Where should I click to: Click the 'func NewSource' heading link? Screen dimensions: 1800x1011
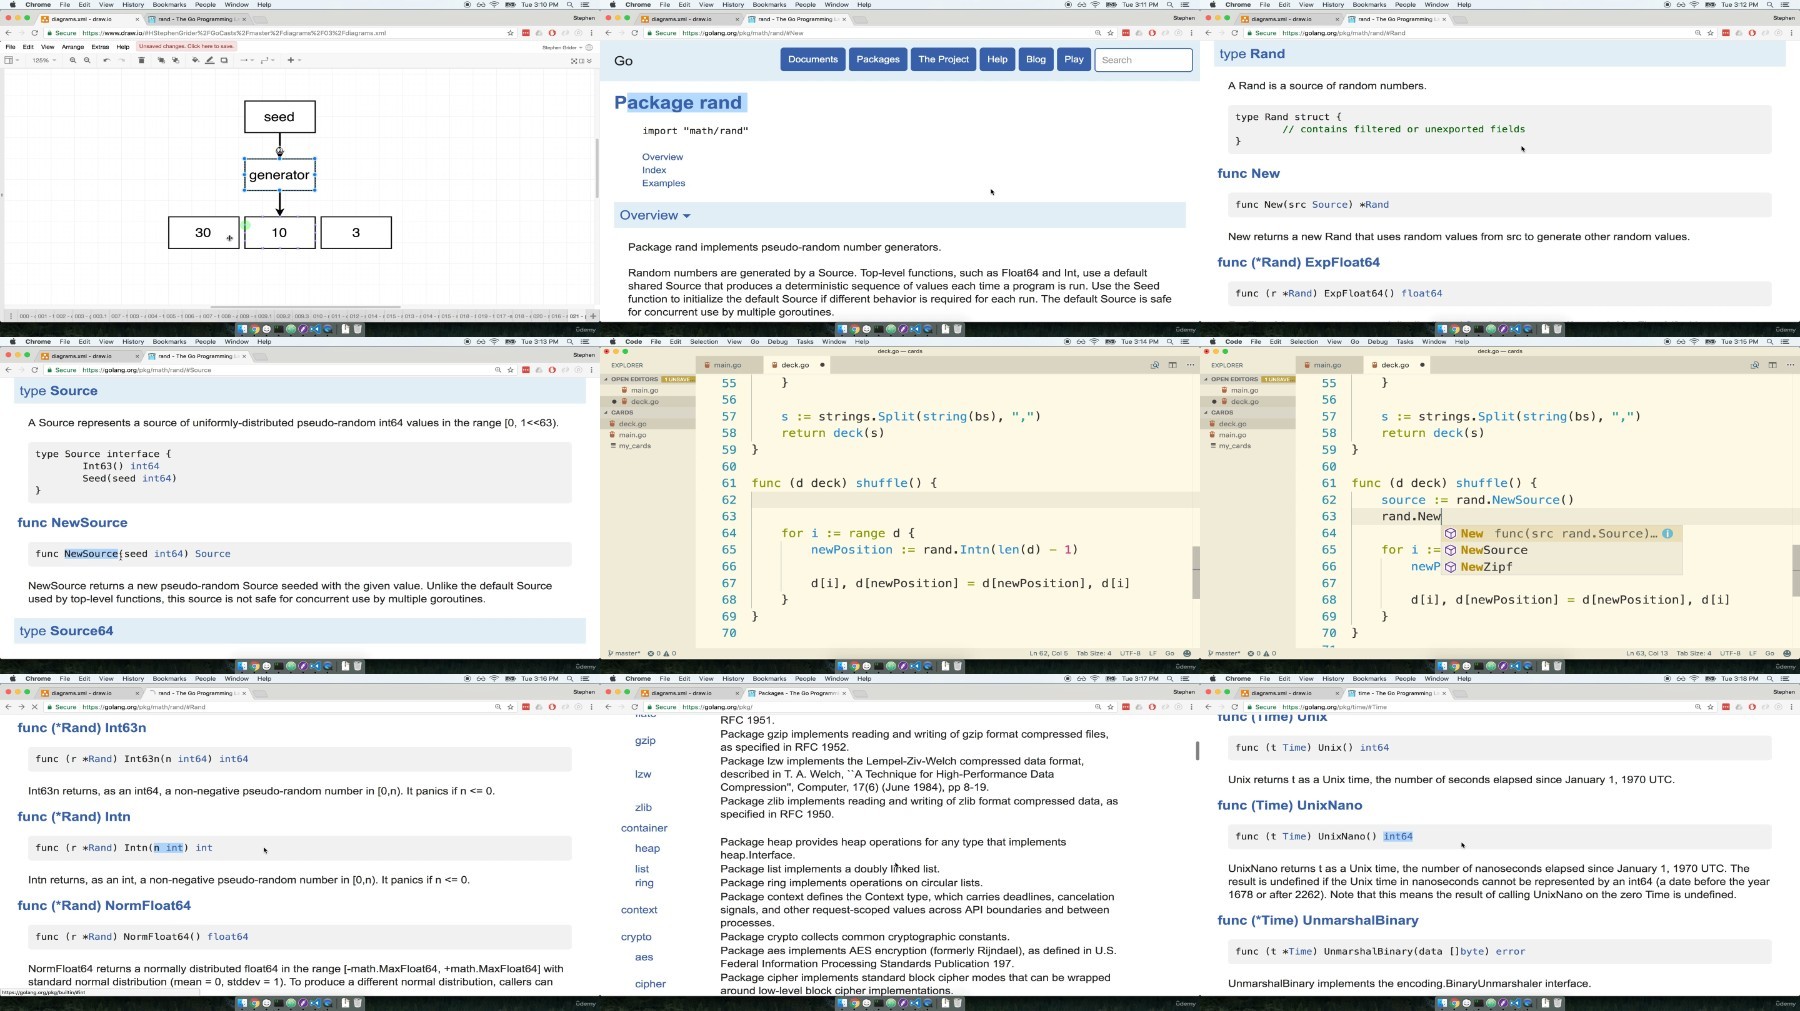tap(72, 522)
